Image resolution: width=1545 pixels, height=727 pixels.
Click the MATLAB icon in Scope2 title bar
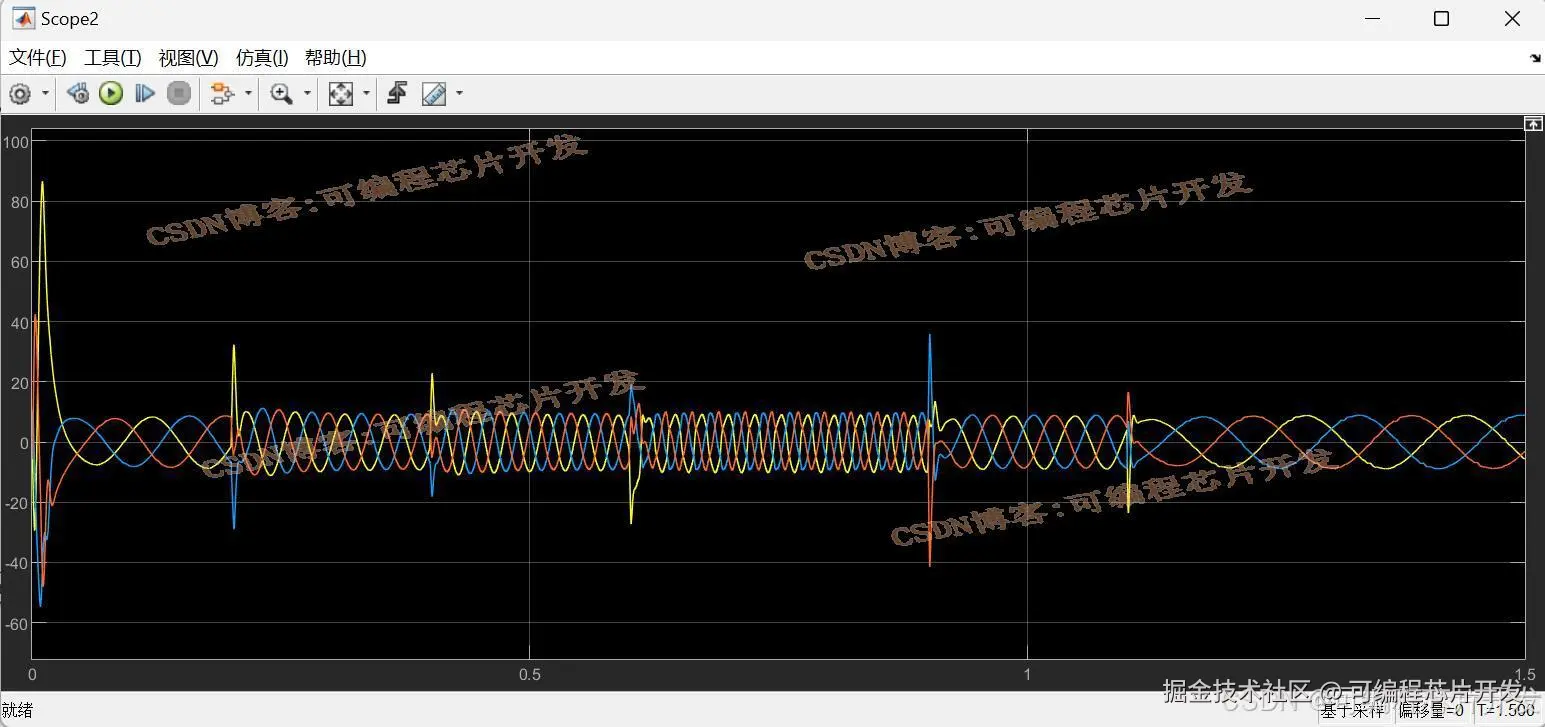coord(23,19)
